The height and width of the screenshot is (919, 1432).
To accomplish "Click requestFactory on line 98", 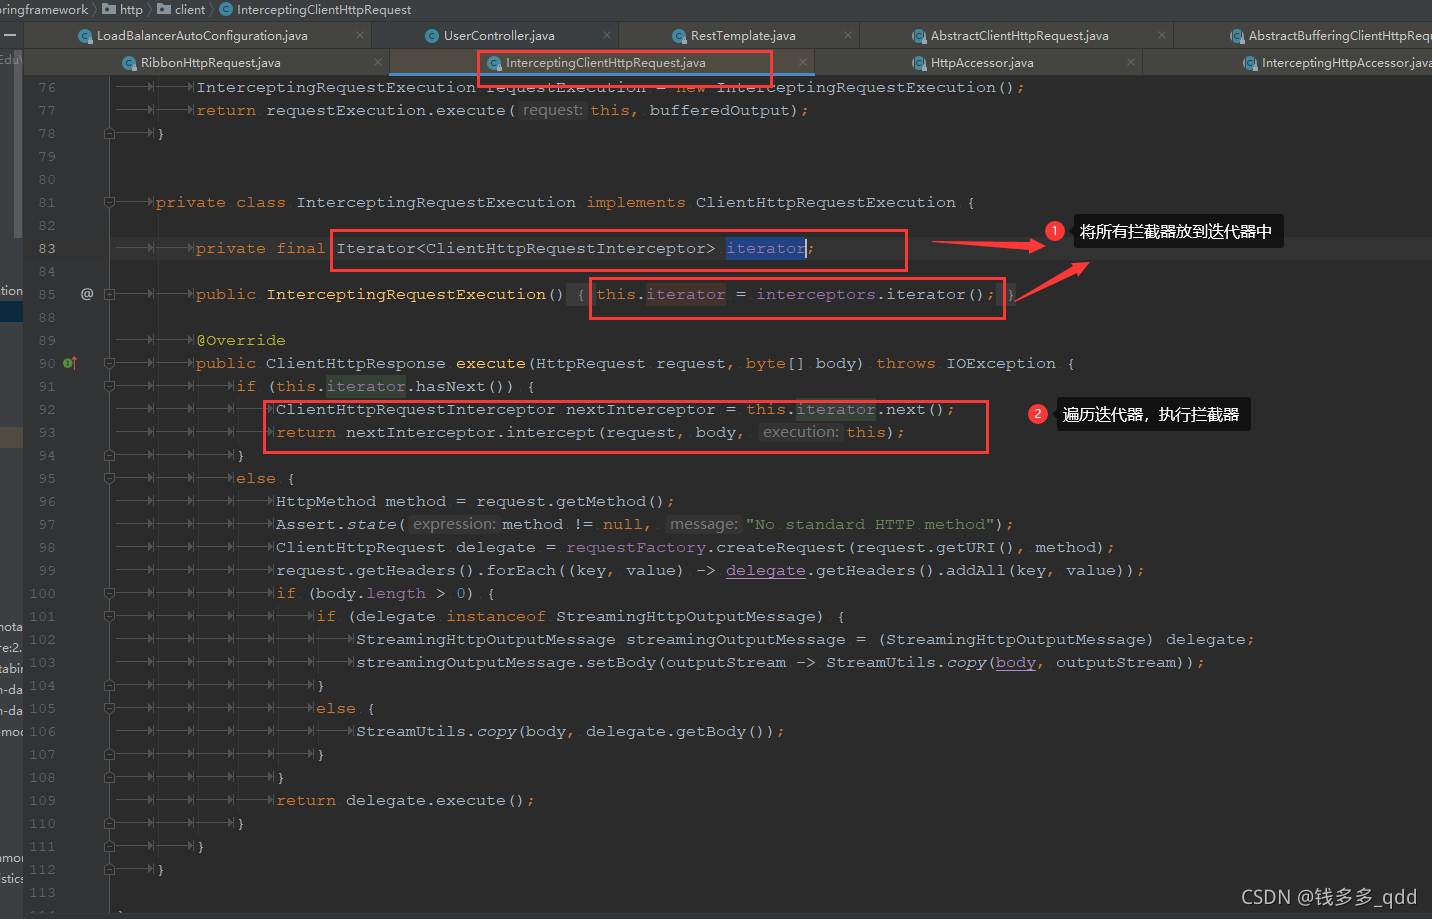I will click(x=636, y=547).
